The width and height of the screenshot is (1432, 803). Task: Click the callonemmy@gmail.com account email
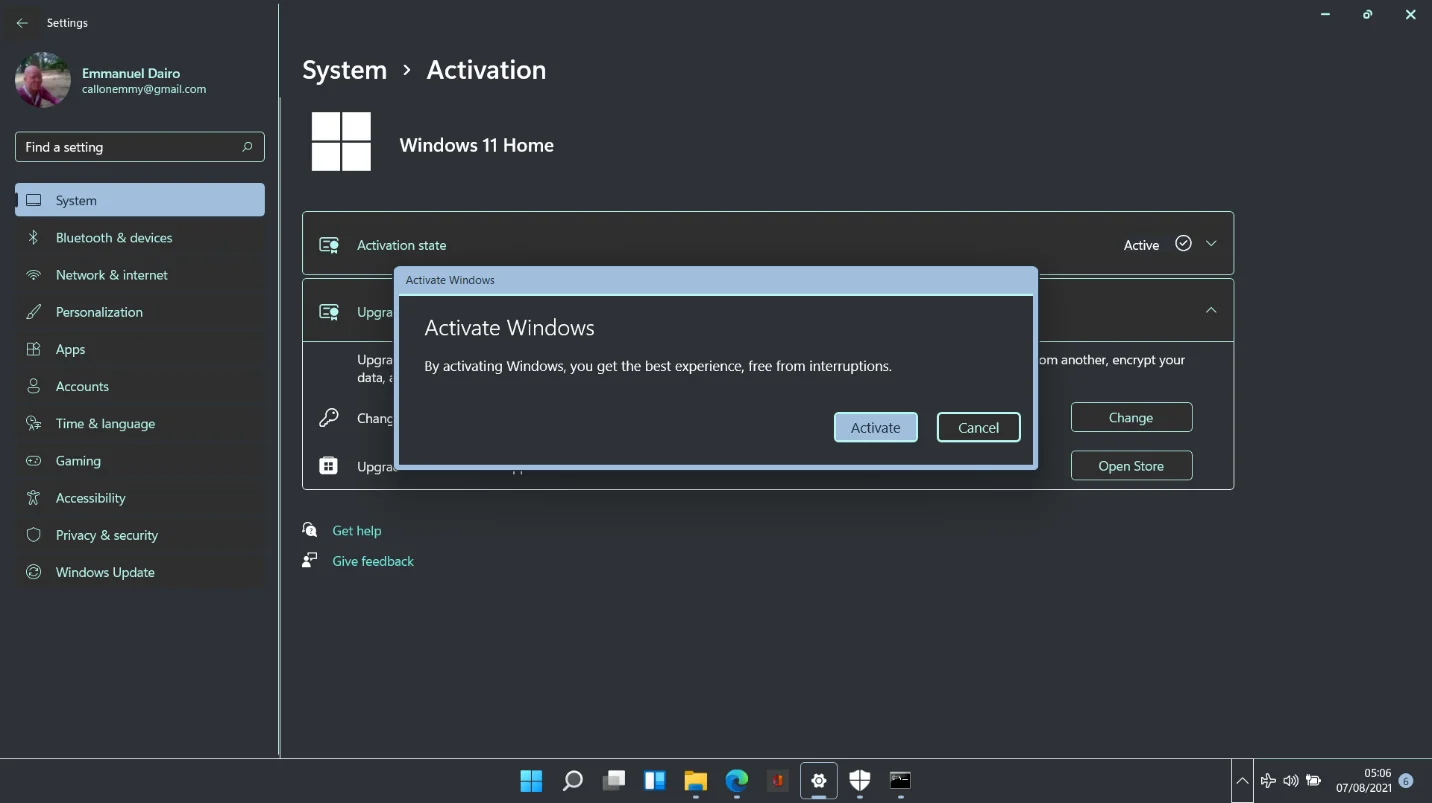(144, 89)
